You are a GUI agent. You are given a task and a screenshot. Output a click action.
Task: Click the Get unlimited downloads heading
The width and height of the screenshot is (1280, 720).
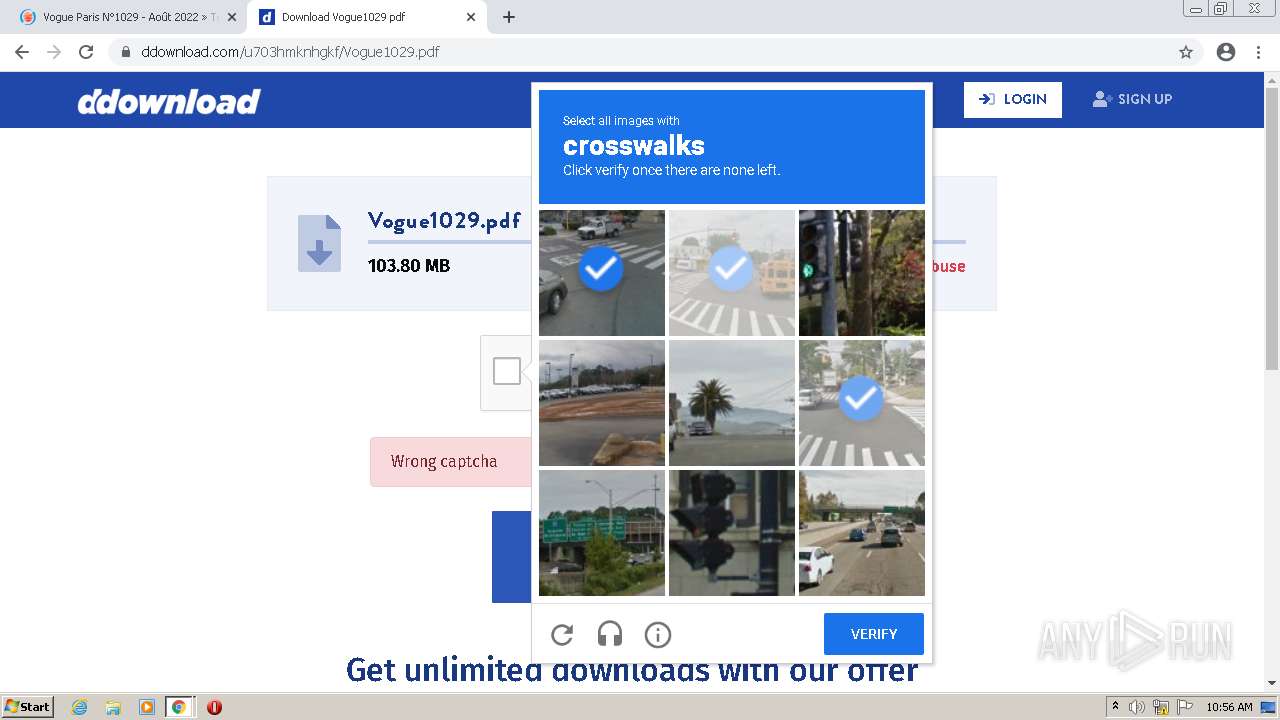(x=632, y=669)
